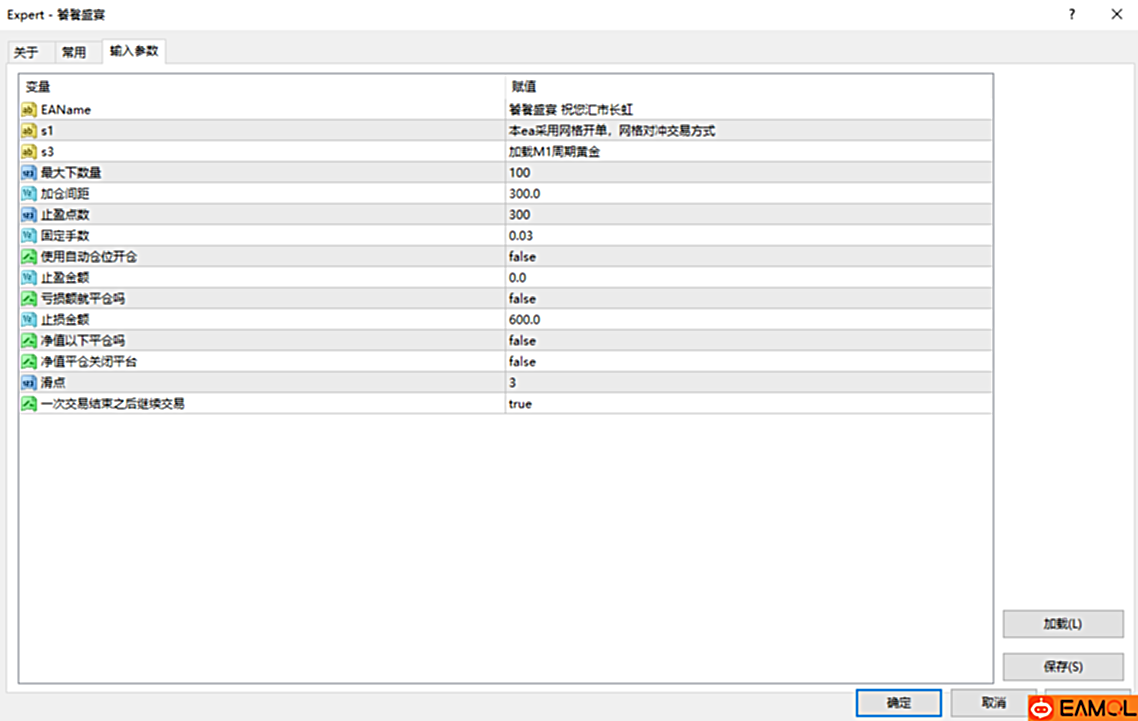1138x721 pixels.
Task: Select true value of 一次交易结束之后继续交易
Action: [x=520, y=404]
